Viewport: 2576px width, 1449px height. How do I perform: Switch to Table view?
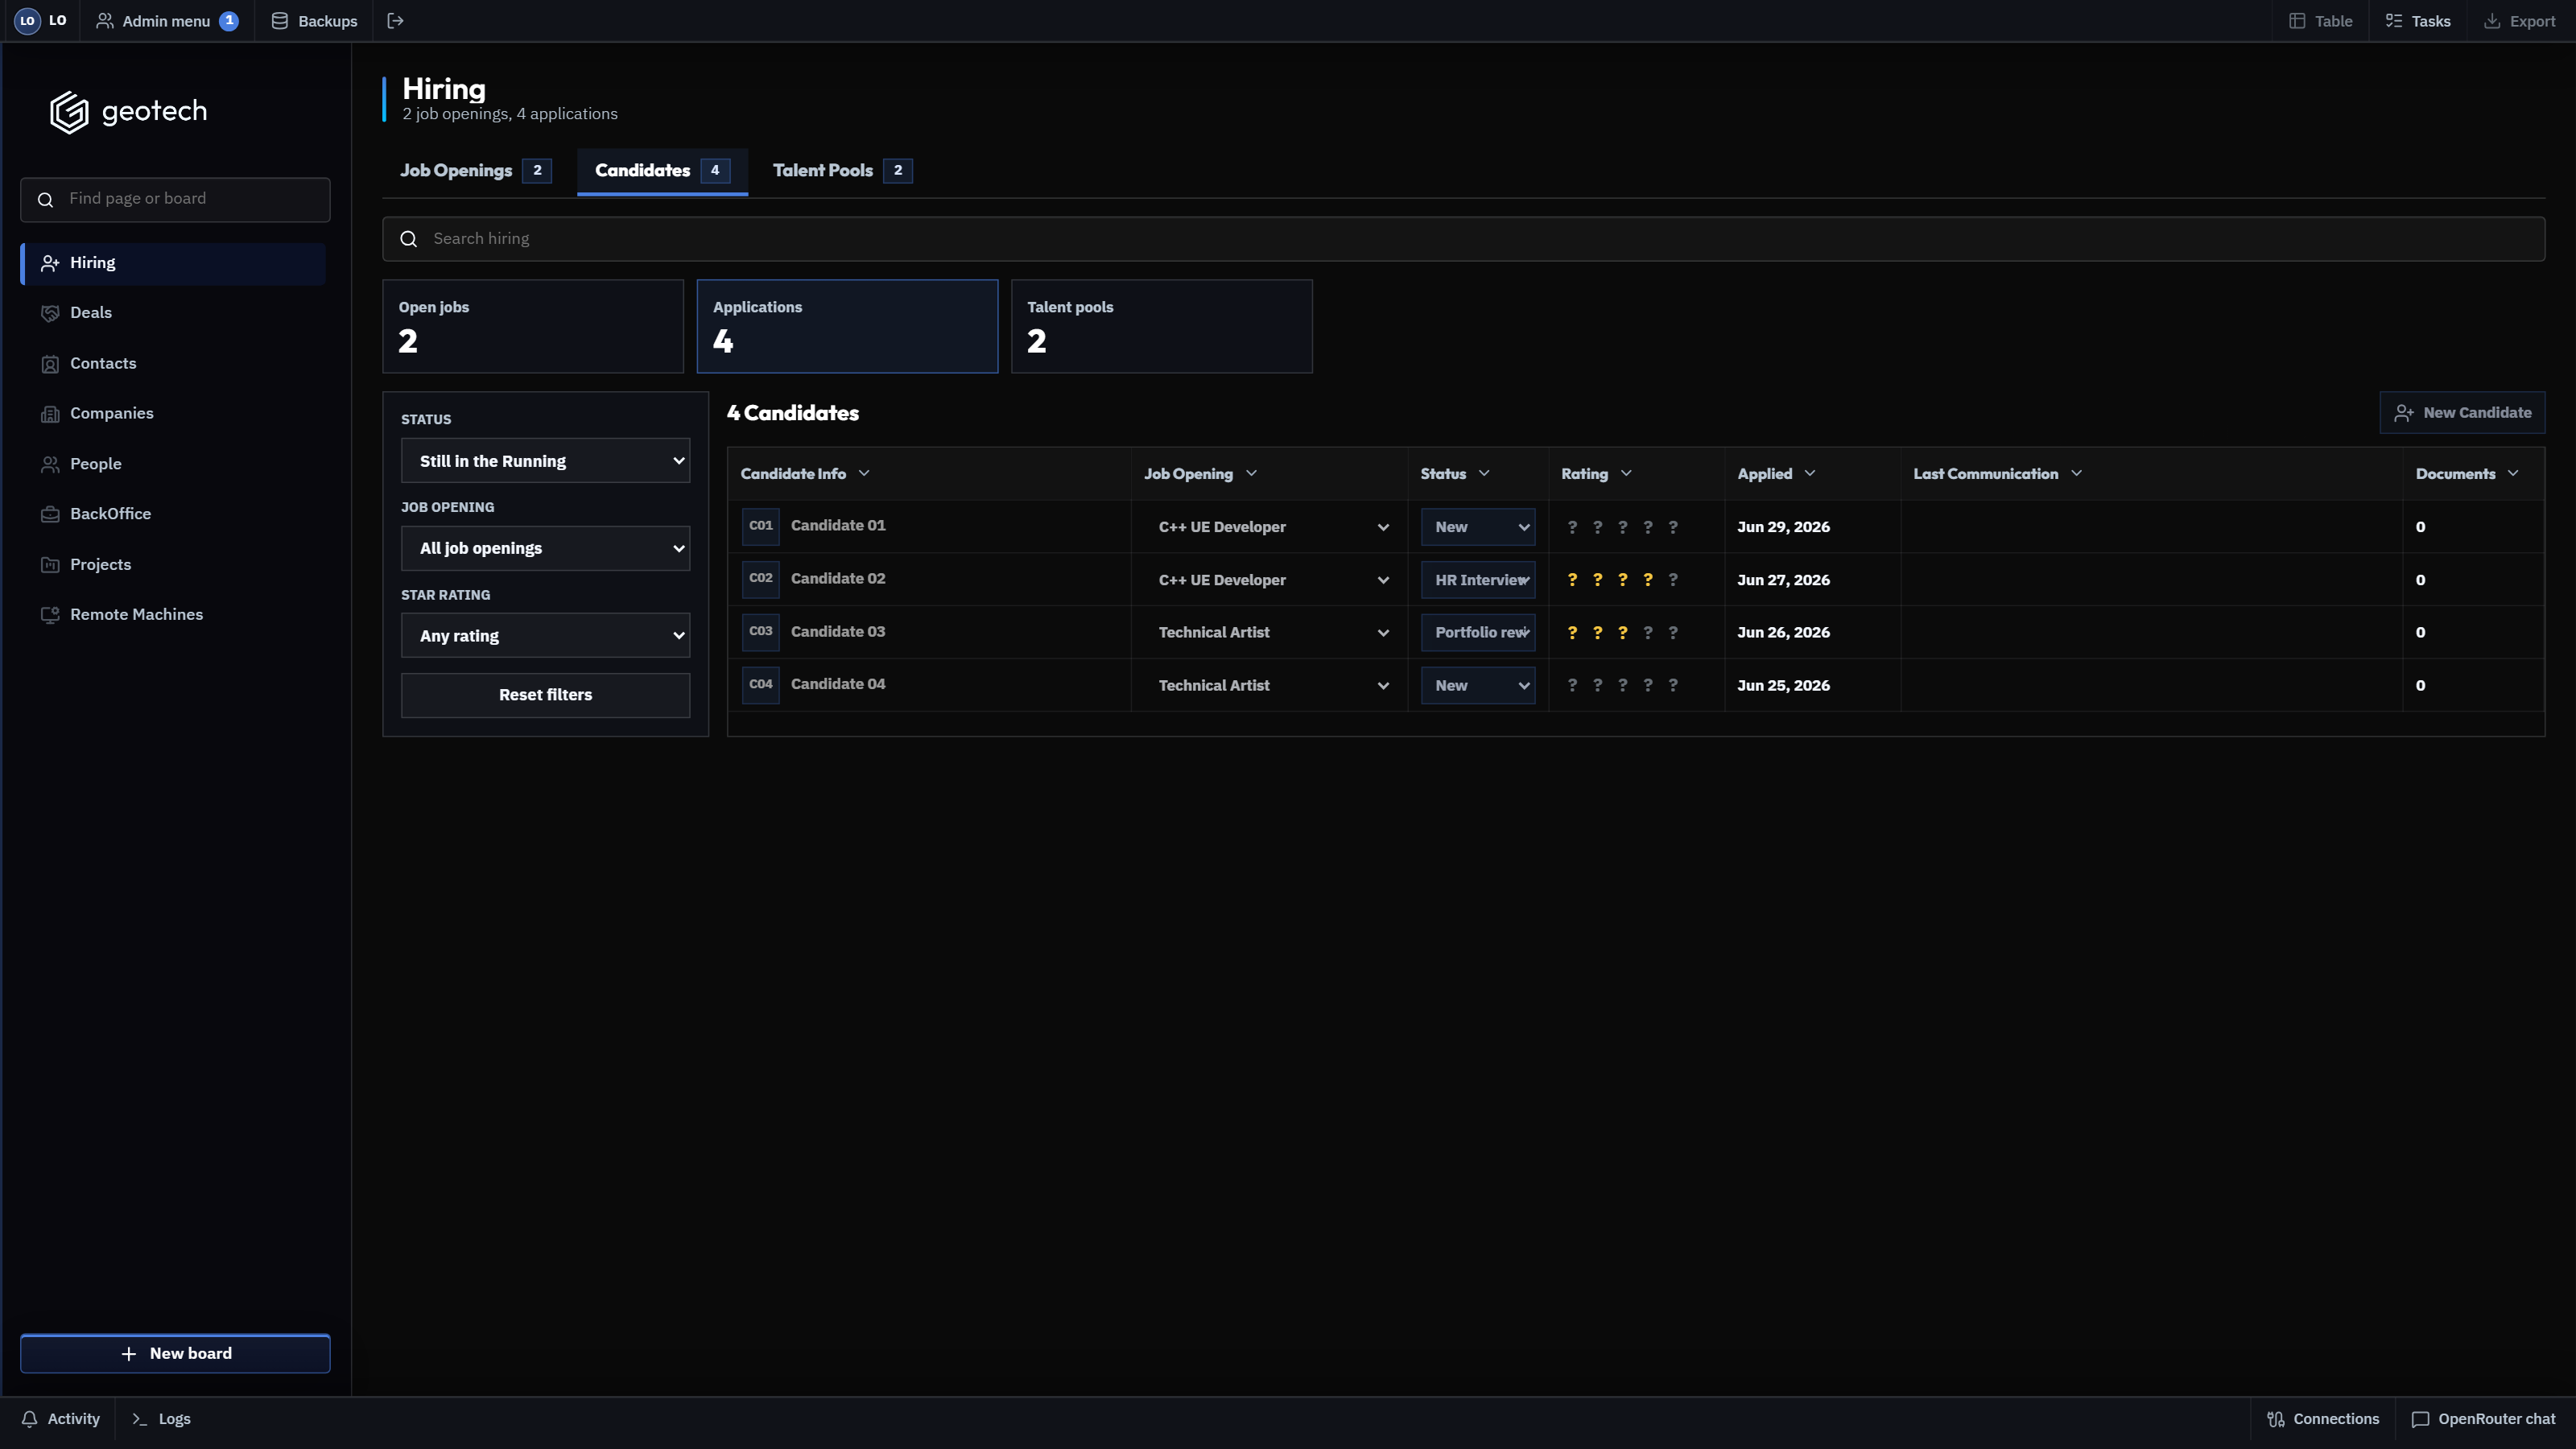point(2320,21)
